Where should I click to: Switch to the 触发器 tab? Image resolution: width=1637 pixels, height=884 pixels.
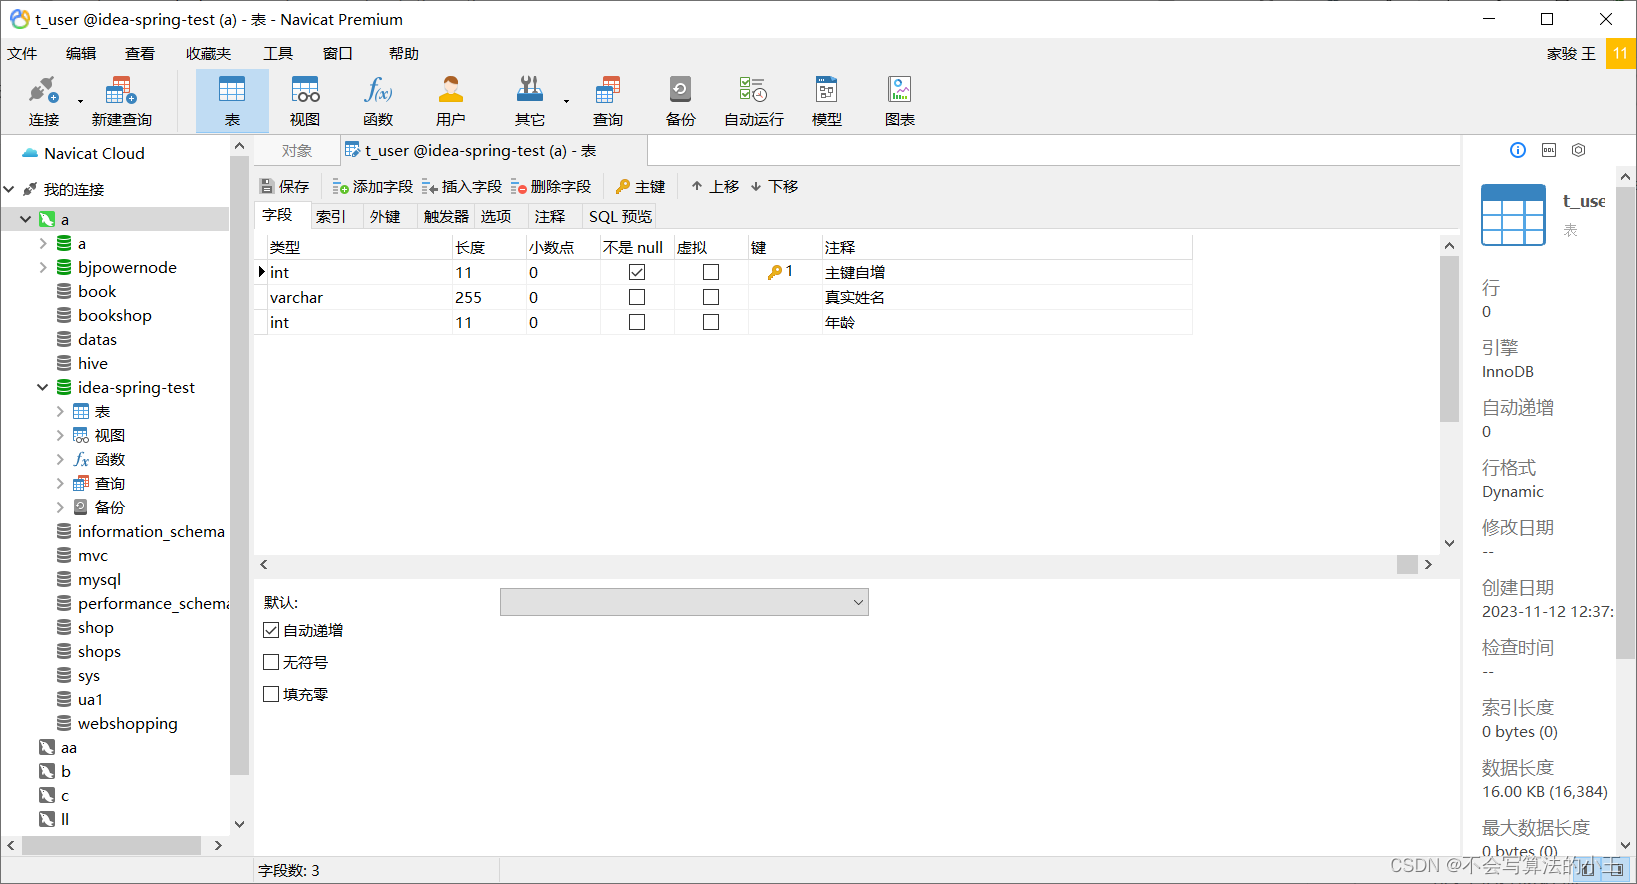[446, 216]
